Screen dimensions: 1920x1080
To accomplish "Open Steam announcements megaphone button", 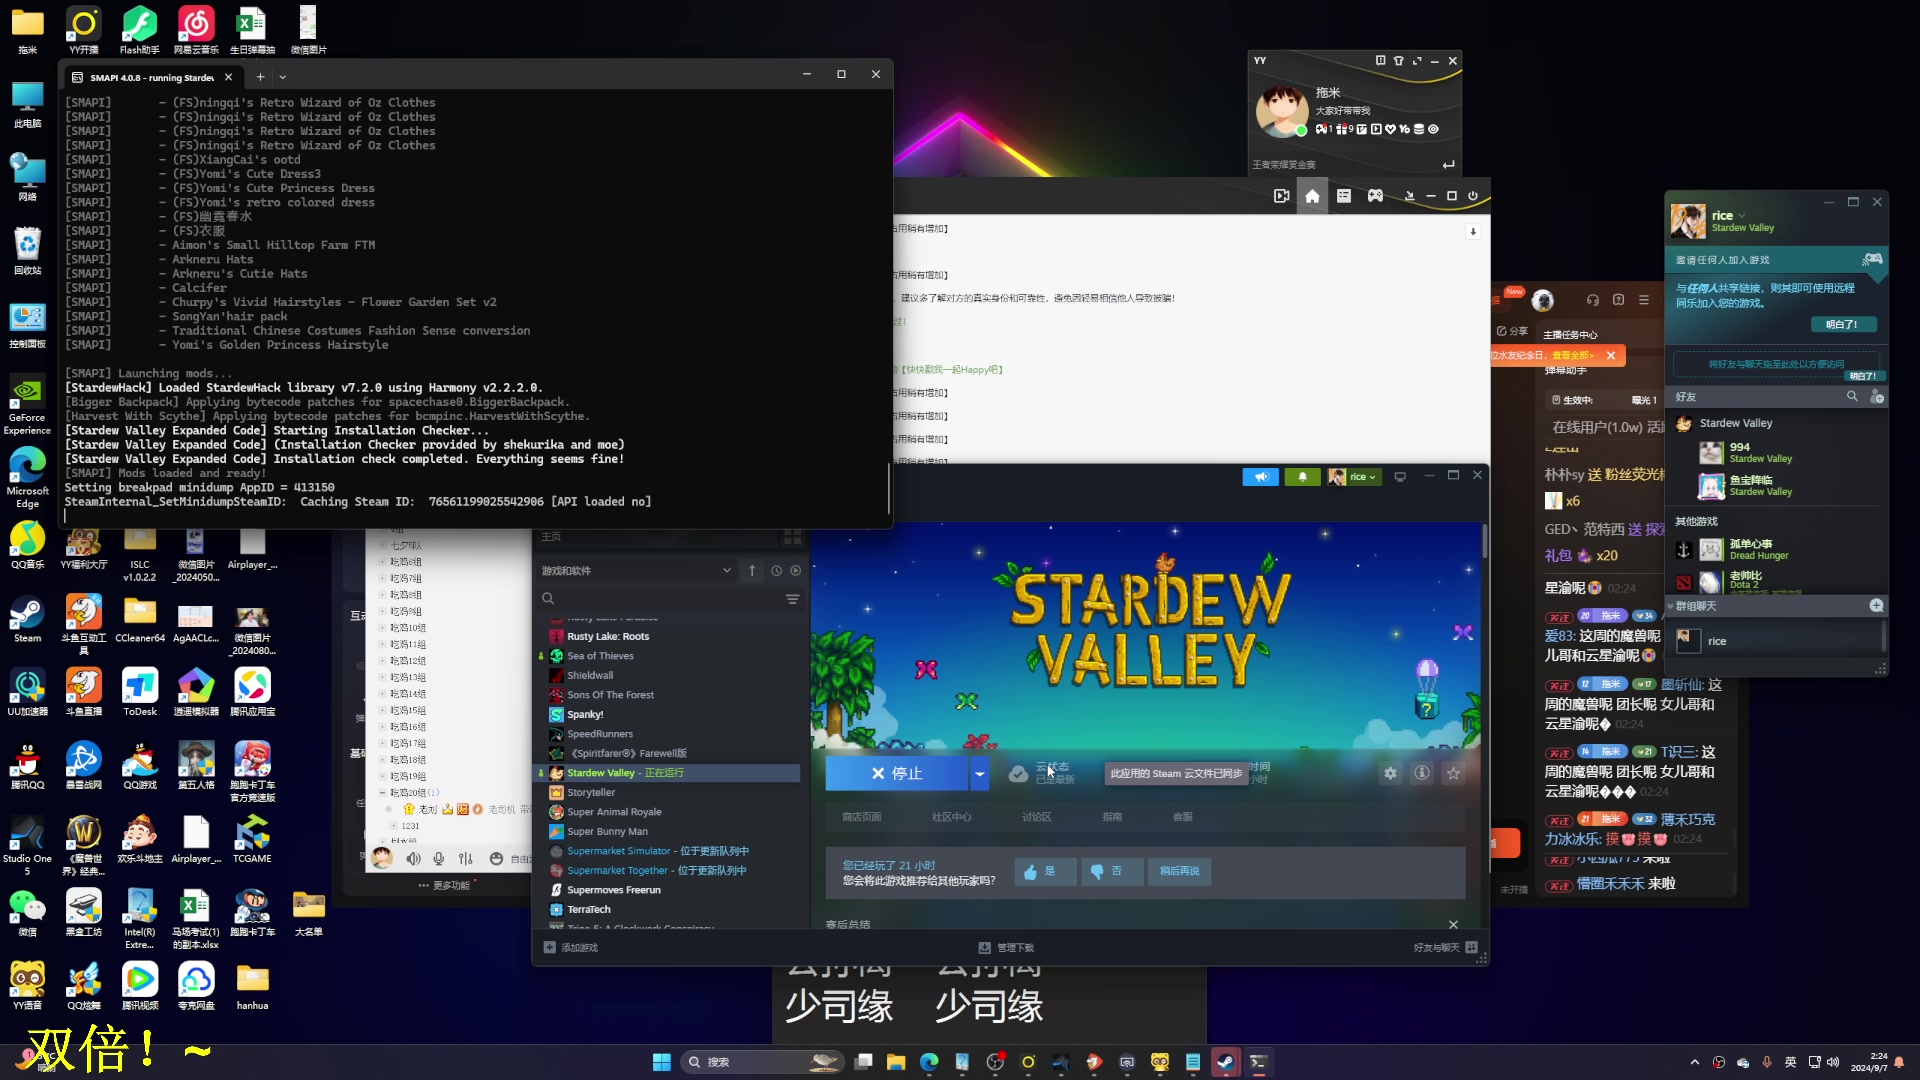I will tap(1260, 477).
